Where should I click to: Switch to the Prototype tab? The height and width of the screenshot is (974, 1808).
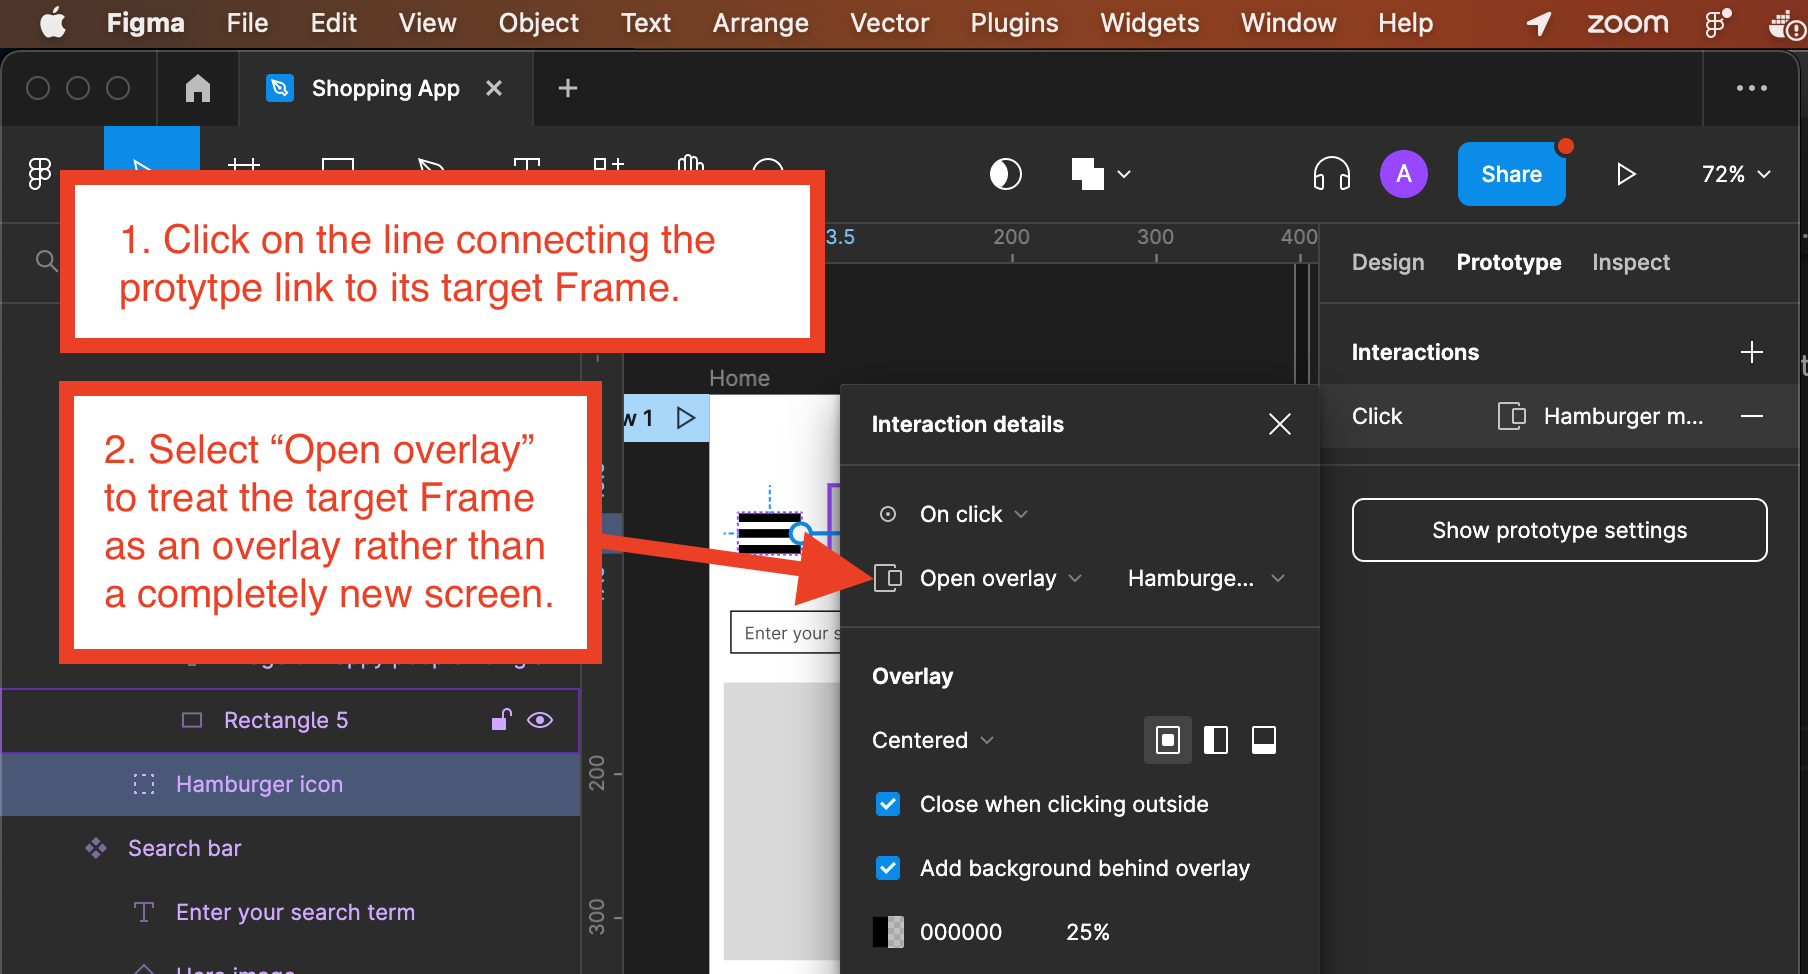tap(1508, 262)
